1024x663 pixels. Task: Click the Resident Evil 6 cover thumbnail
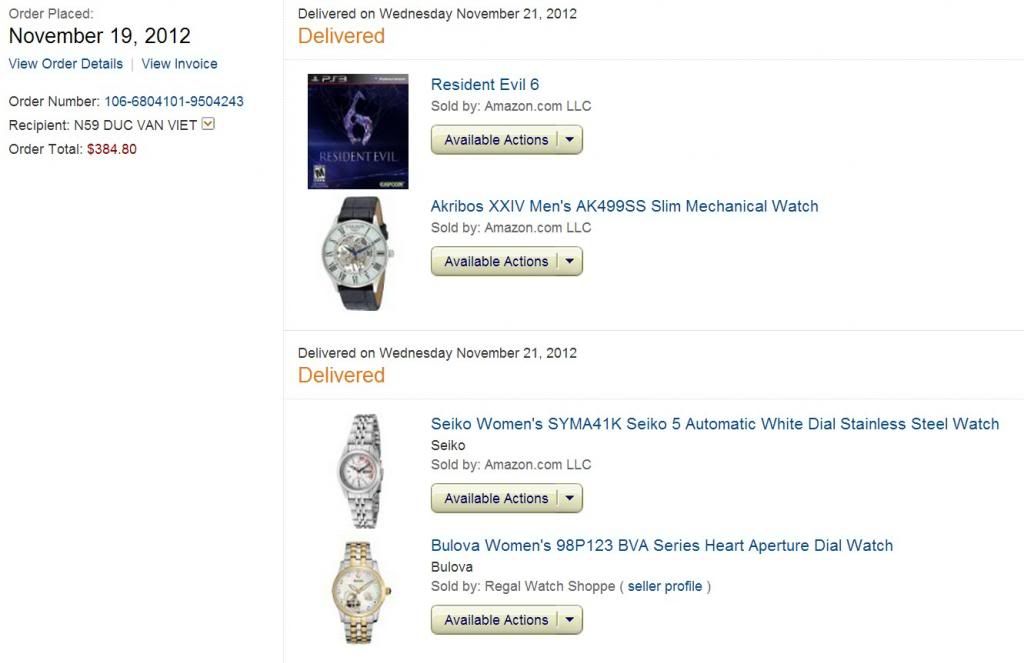coord(358,131)
